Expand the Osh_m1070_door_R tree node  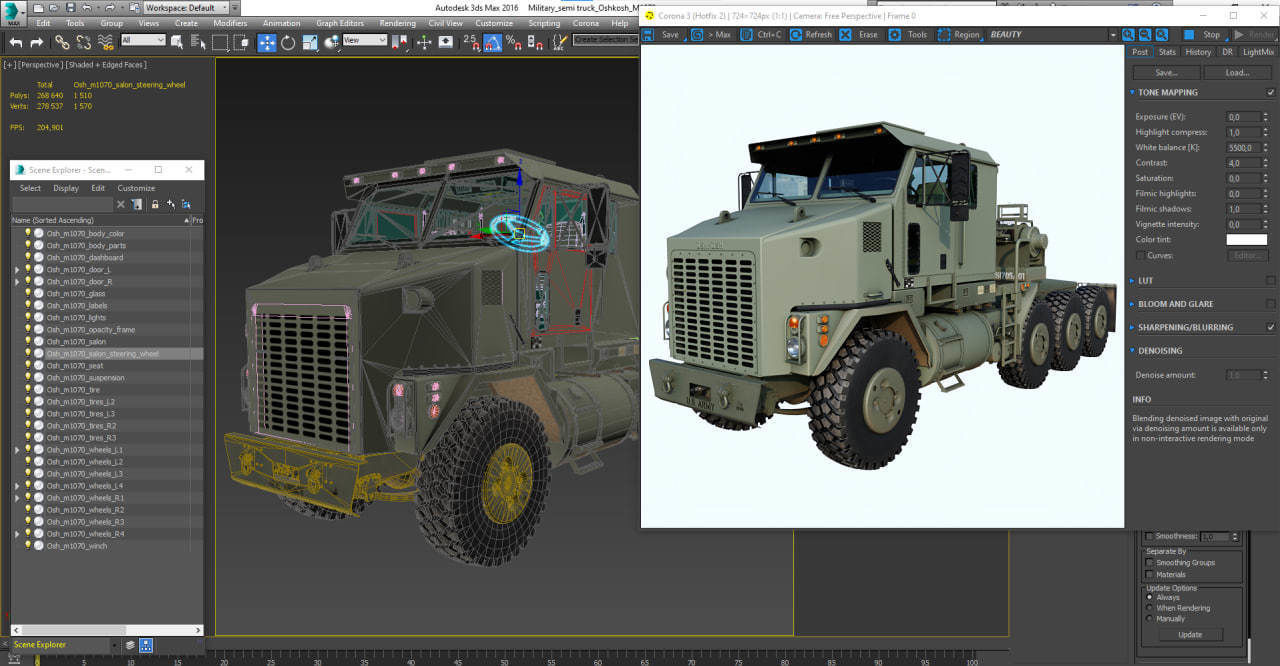click(x=16, y=281)
